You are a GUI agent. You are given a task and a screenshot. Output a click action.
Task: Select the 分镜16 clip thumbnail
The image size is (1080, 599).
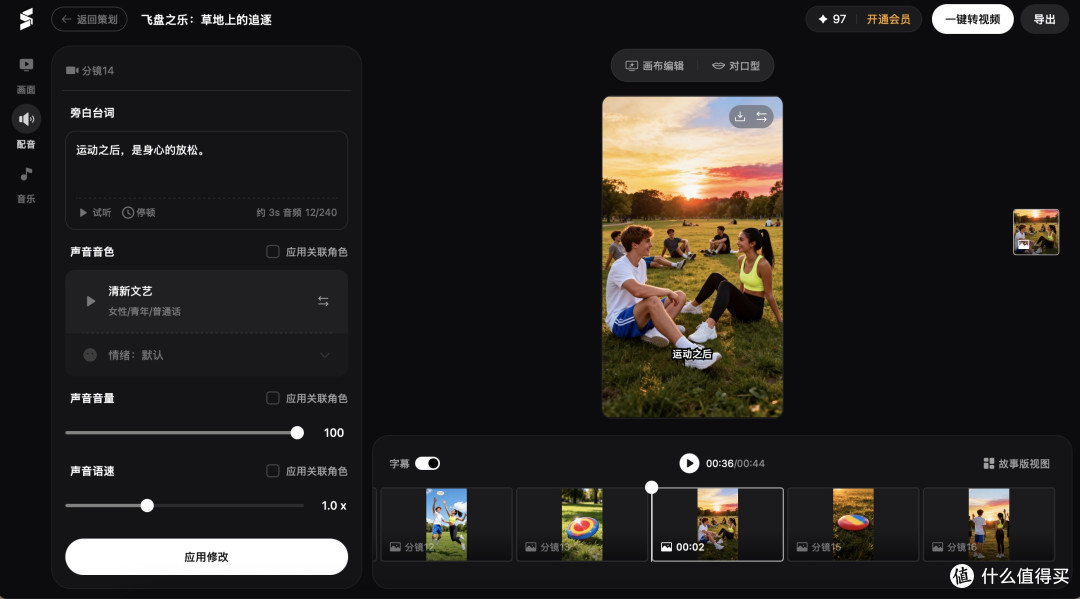[988, 524]
